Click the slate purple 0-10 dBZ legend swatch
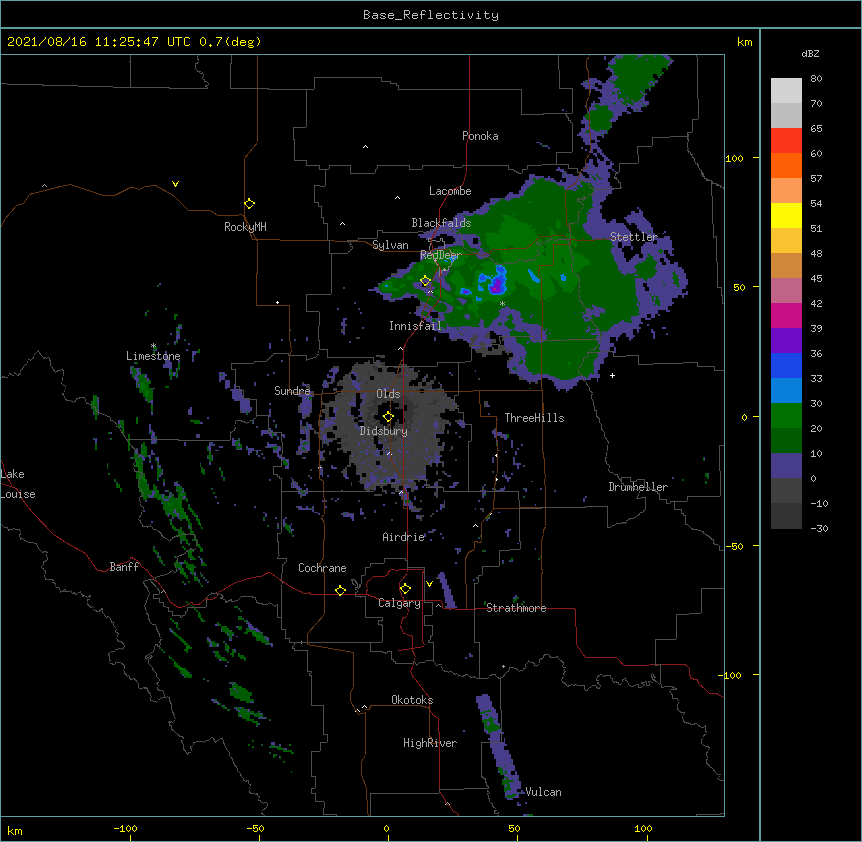This screenshot has width=862, height=842. (x=786, y=466)
